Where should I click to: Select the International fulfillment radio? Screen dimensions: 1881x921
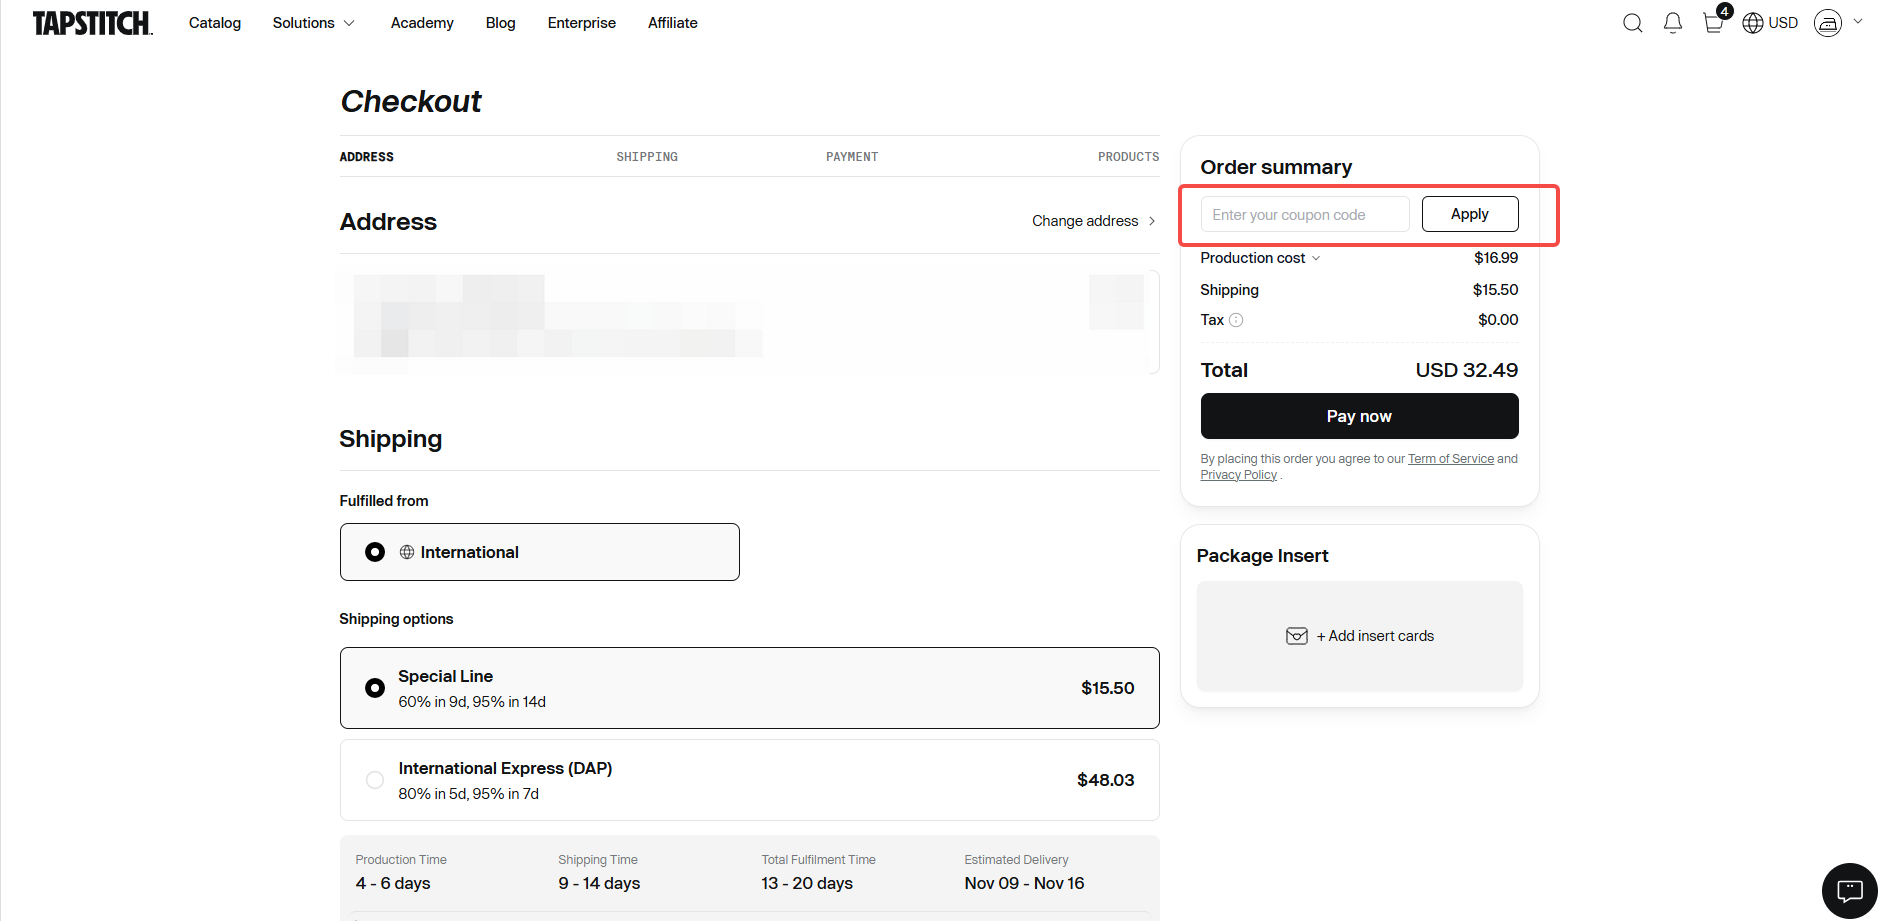pos(375,552)
